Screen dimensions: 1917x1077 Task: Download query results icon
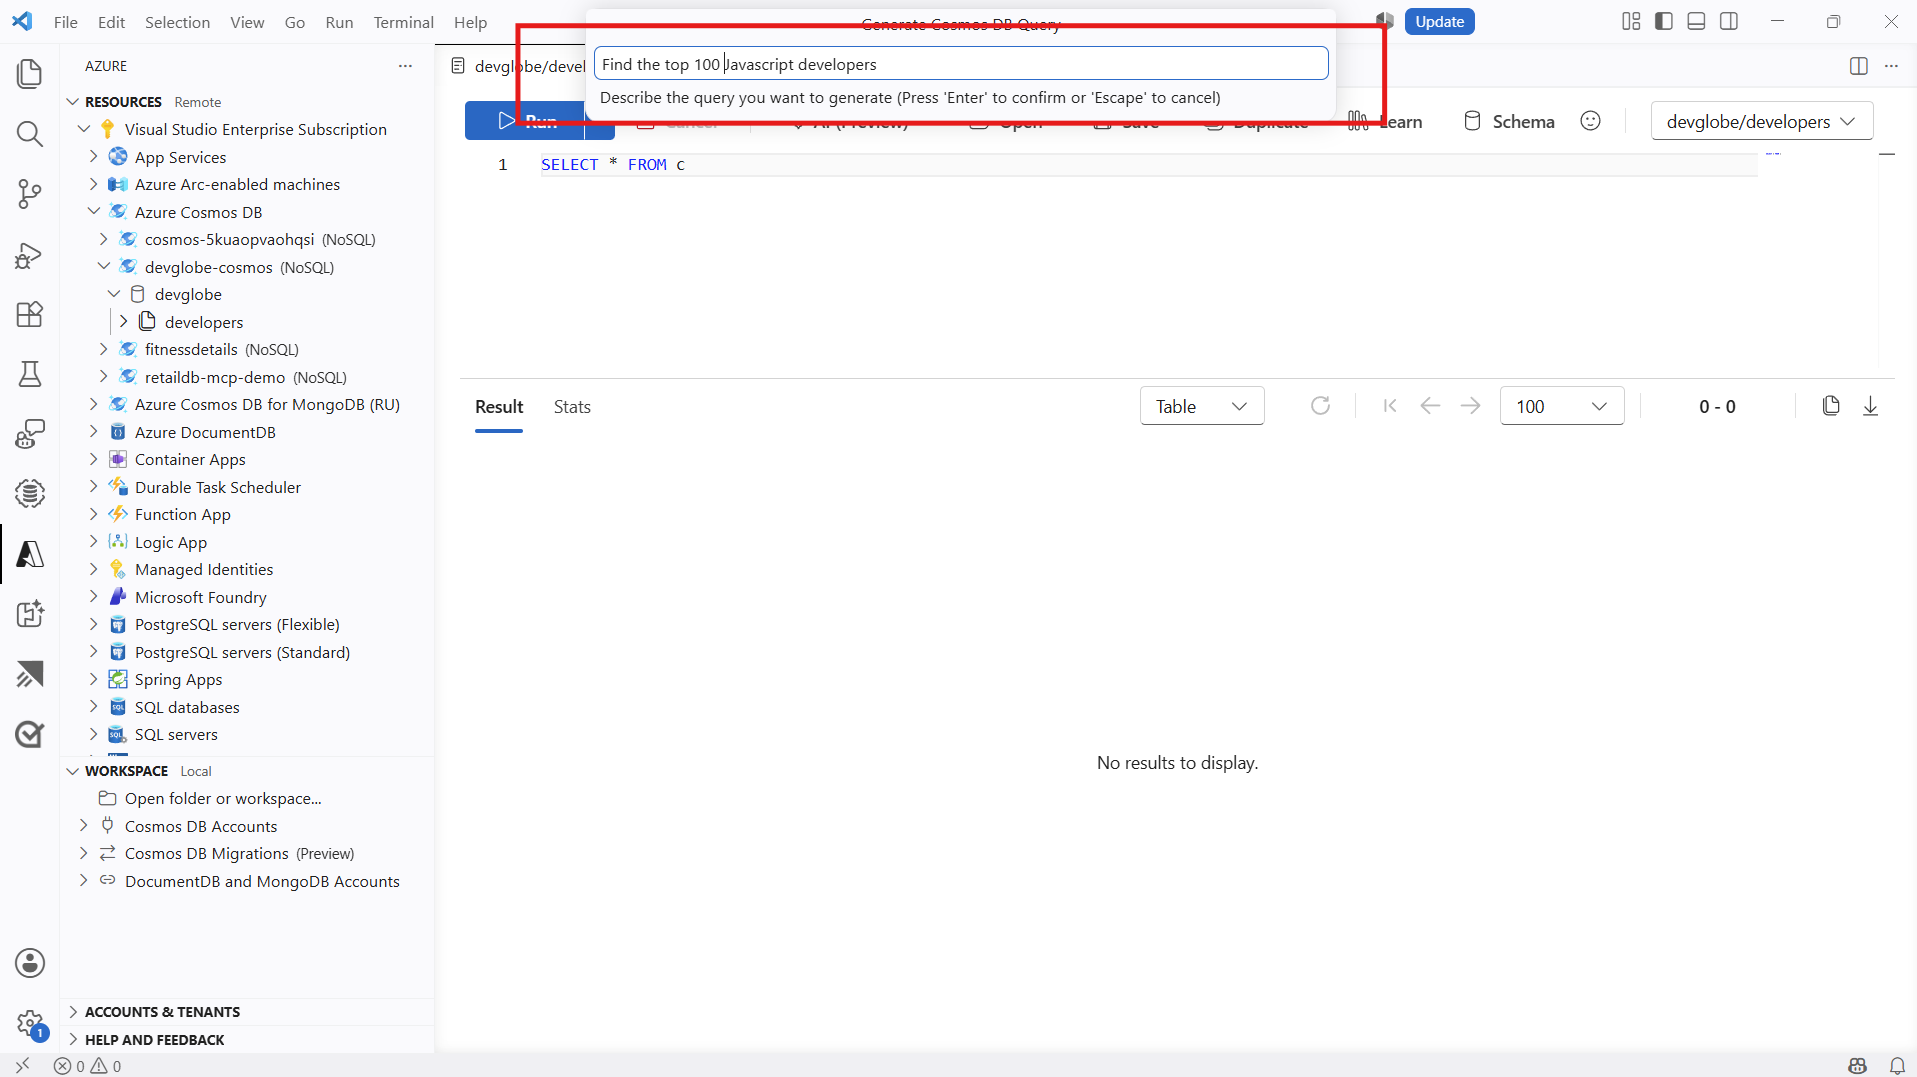tap(1870, 406)
